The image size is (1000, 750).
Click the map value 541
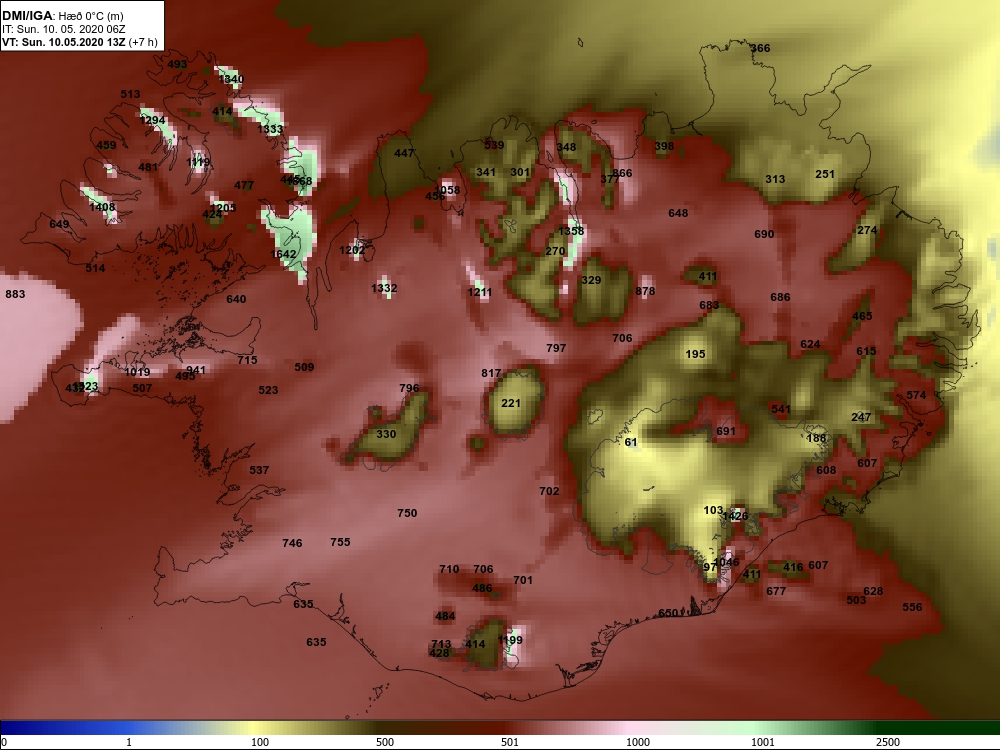point(781,409)
